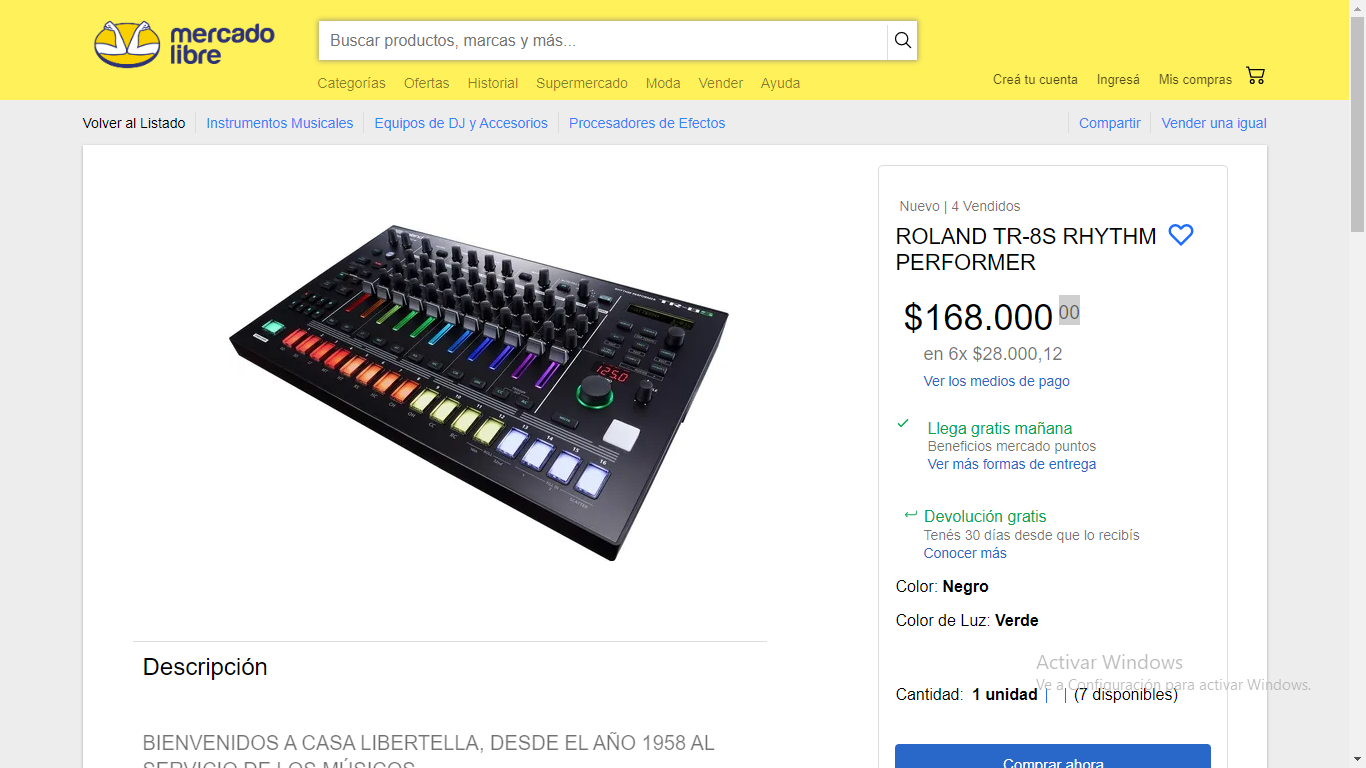Open the Historial section
The width and height of the screenshot is (1366, 768).
(x=493, y=83)
